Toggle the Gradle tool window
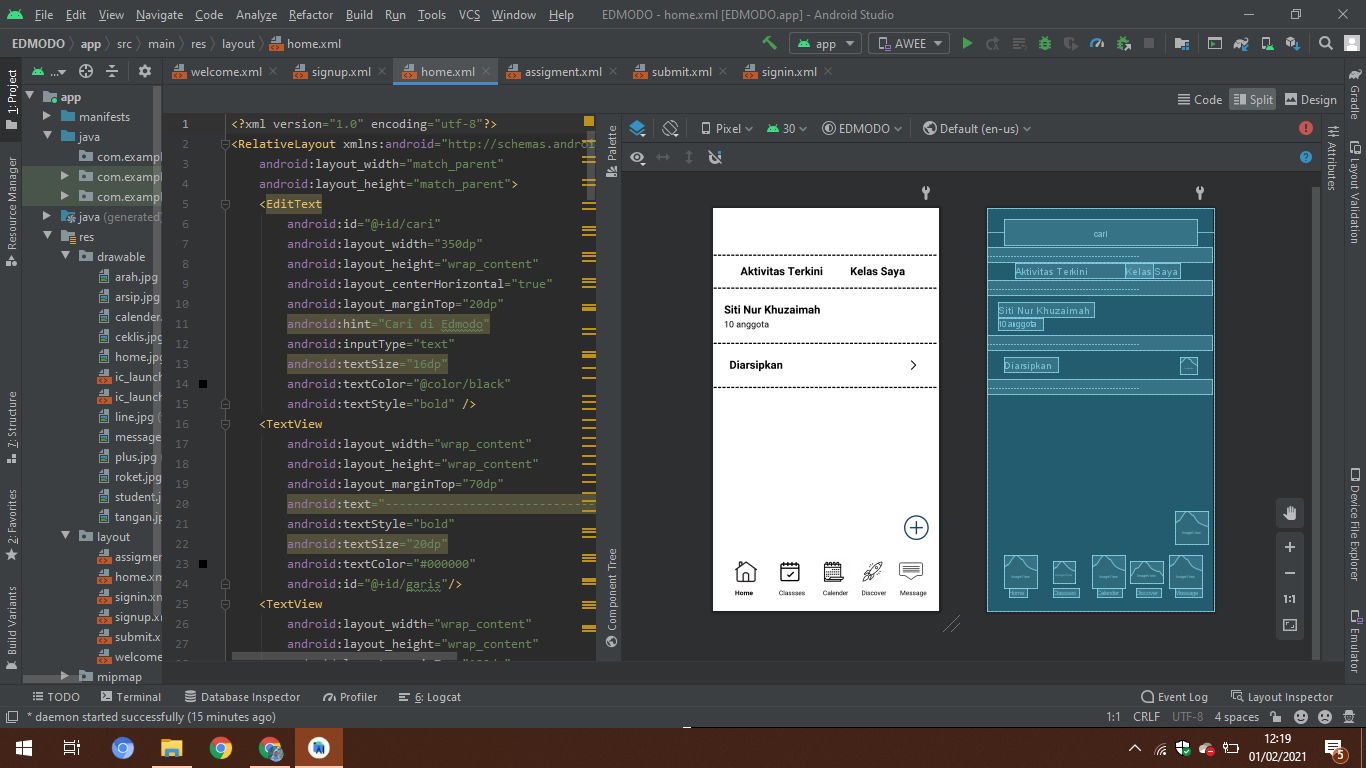This screenshot has width=1366, height=768. [x=1355, y=94]
